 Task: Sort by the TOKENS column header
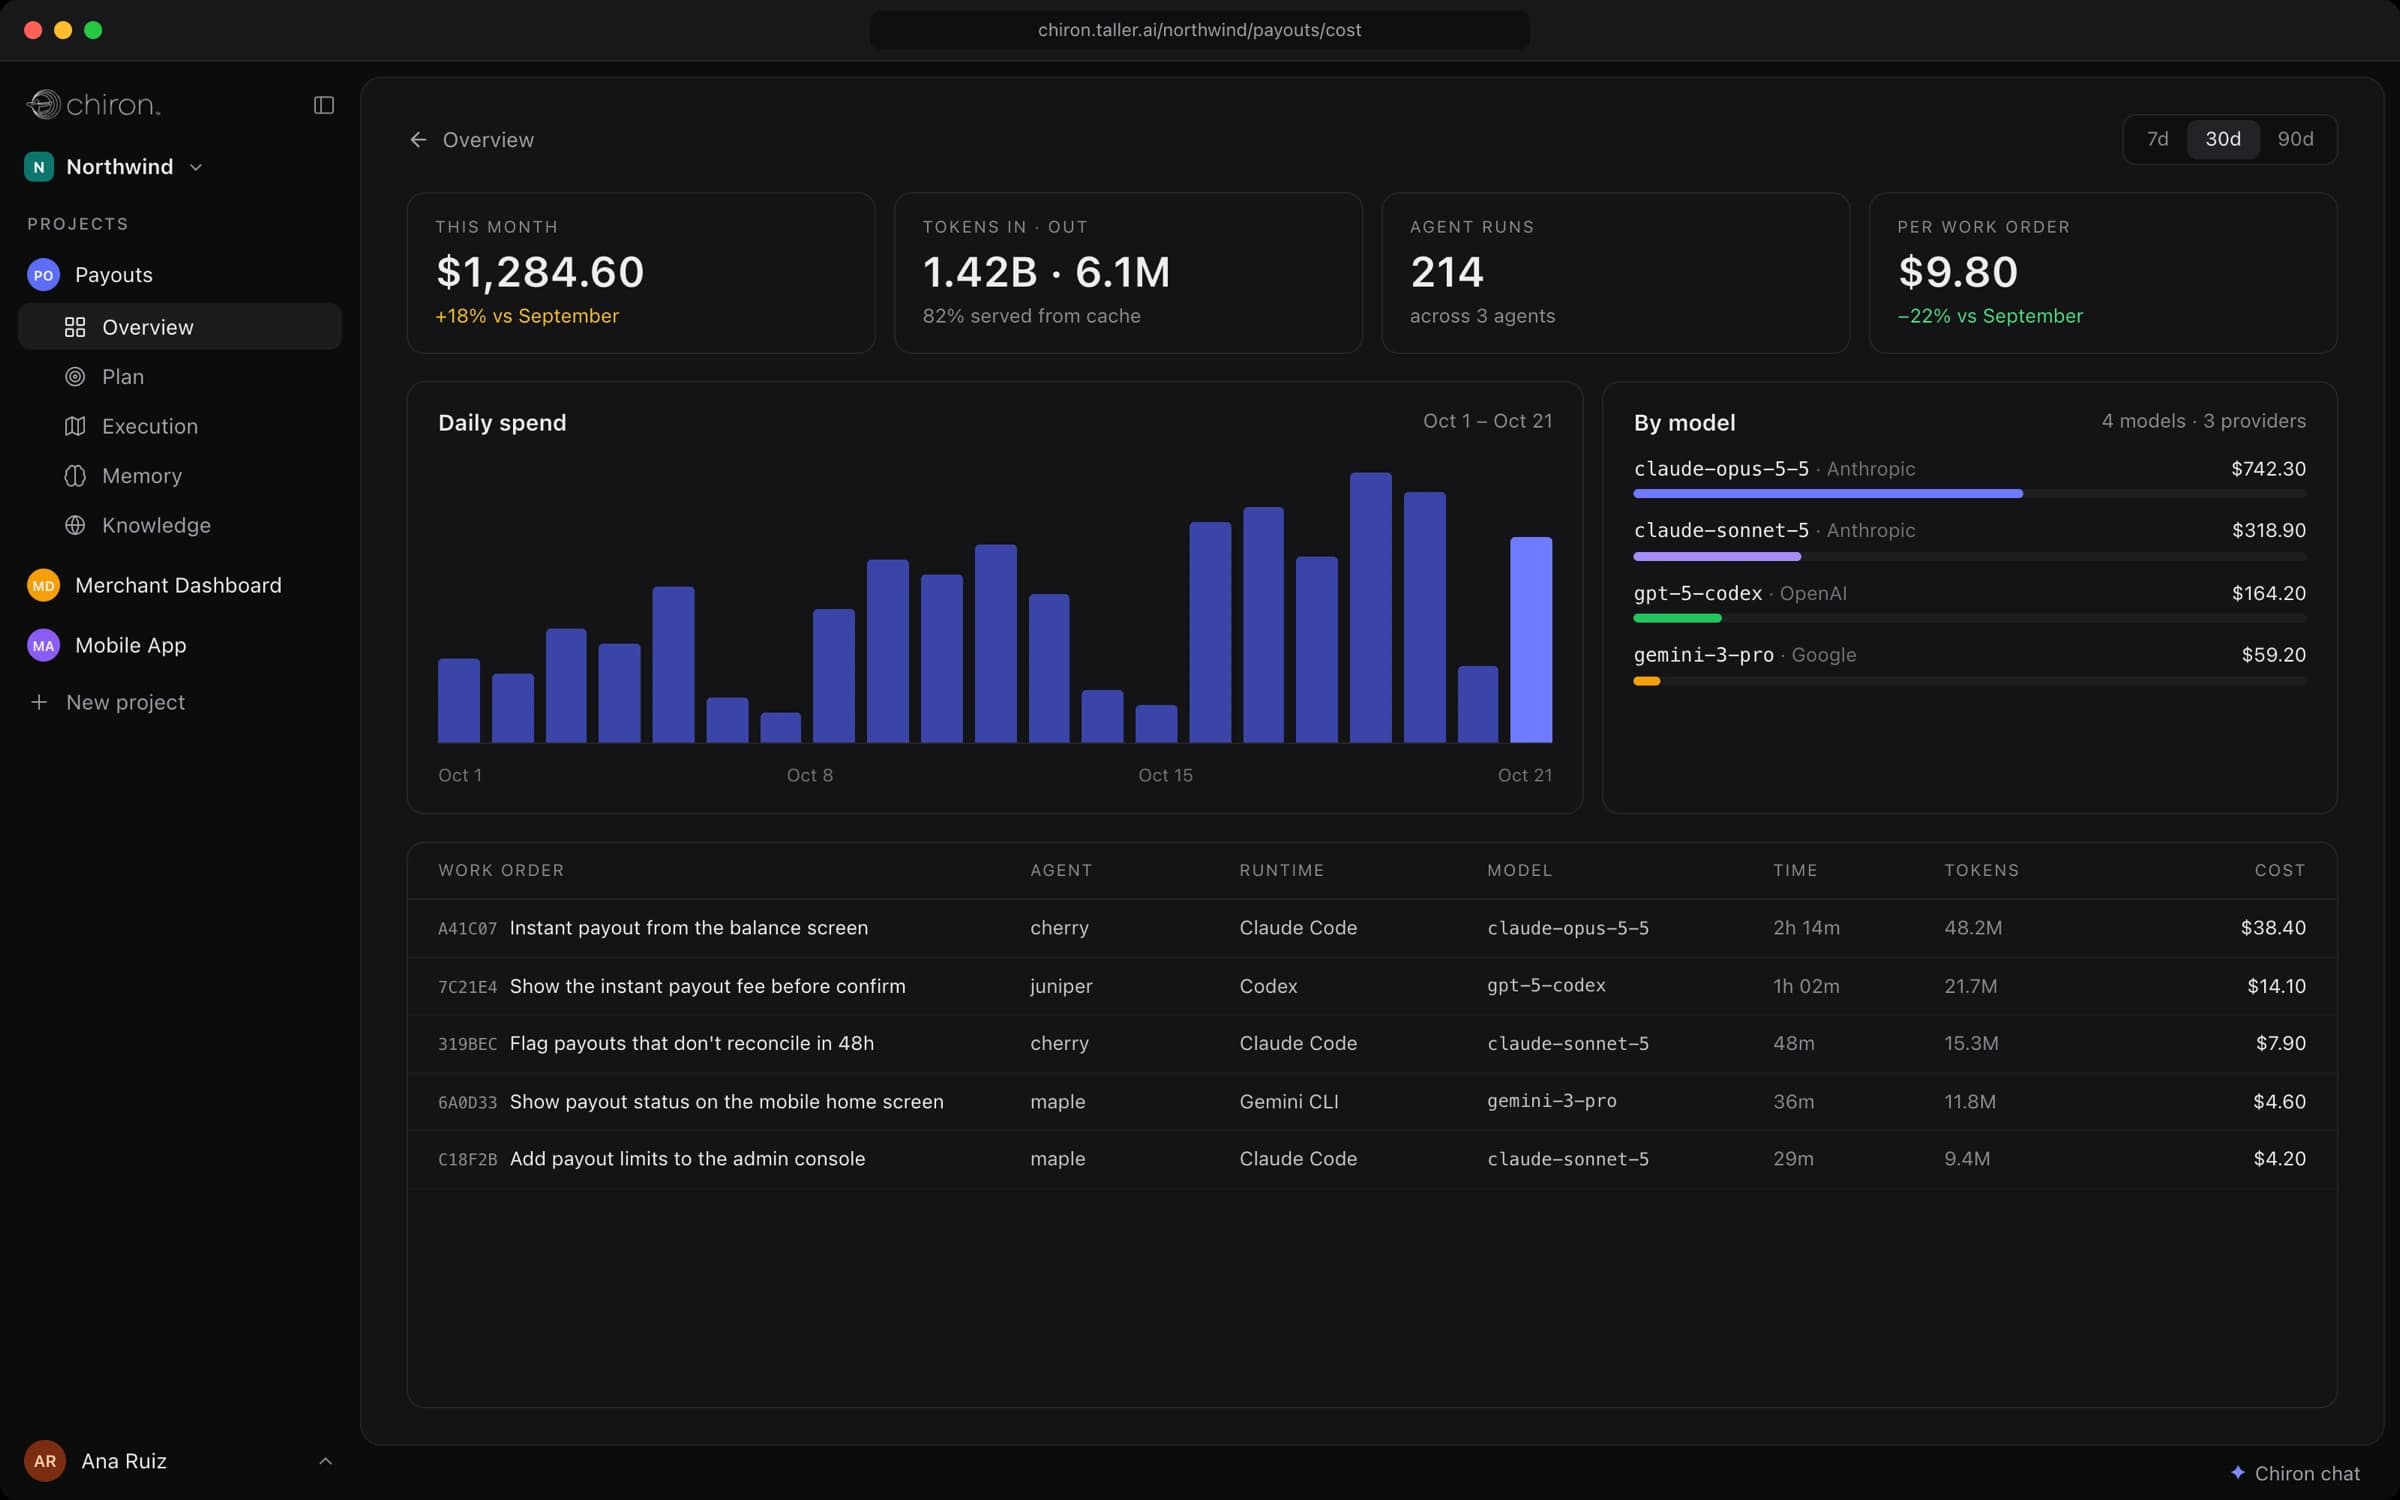tap(1981, 870)
